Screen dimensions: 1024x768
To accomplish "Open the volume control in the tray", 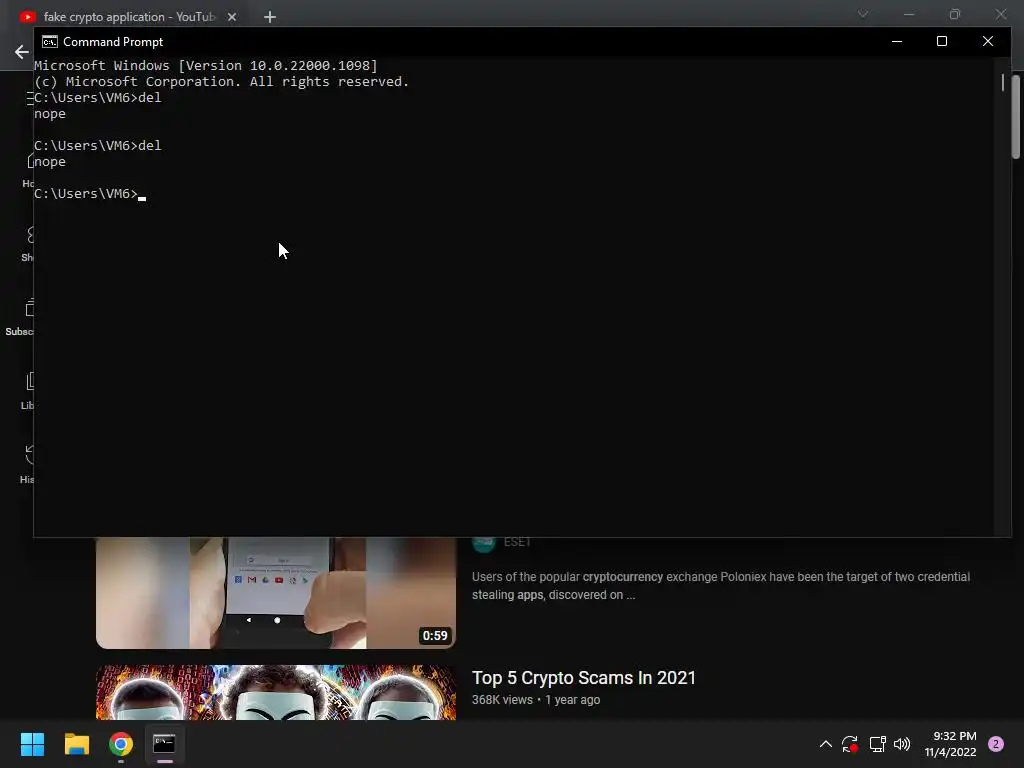I will tap(902, 744).
